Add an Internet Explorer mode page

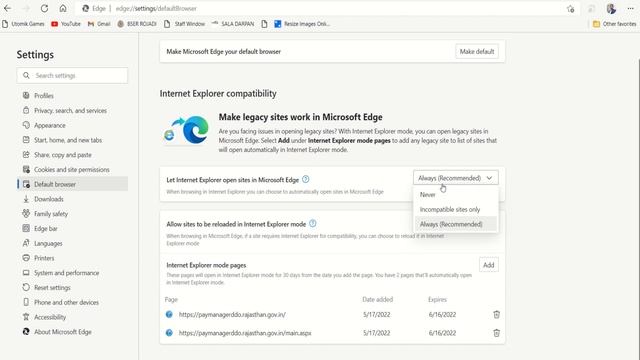(489, 265)
